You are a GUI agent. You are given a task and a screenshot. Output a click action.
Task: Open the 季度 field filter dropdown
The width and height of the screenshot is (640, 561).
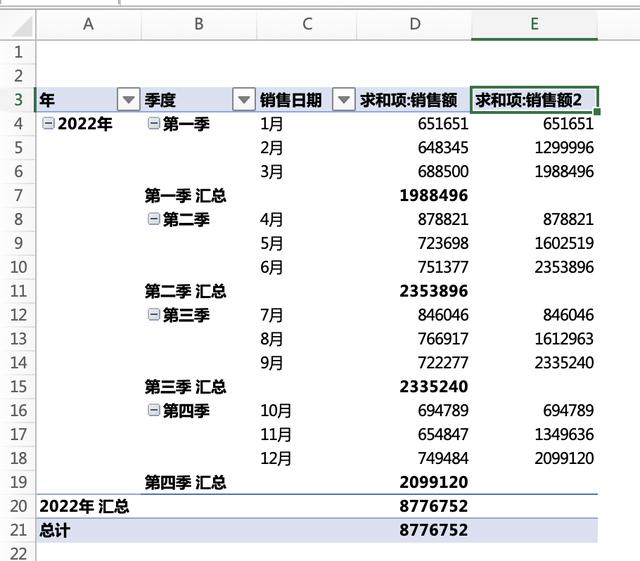[243, 99]
